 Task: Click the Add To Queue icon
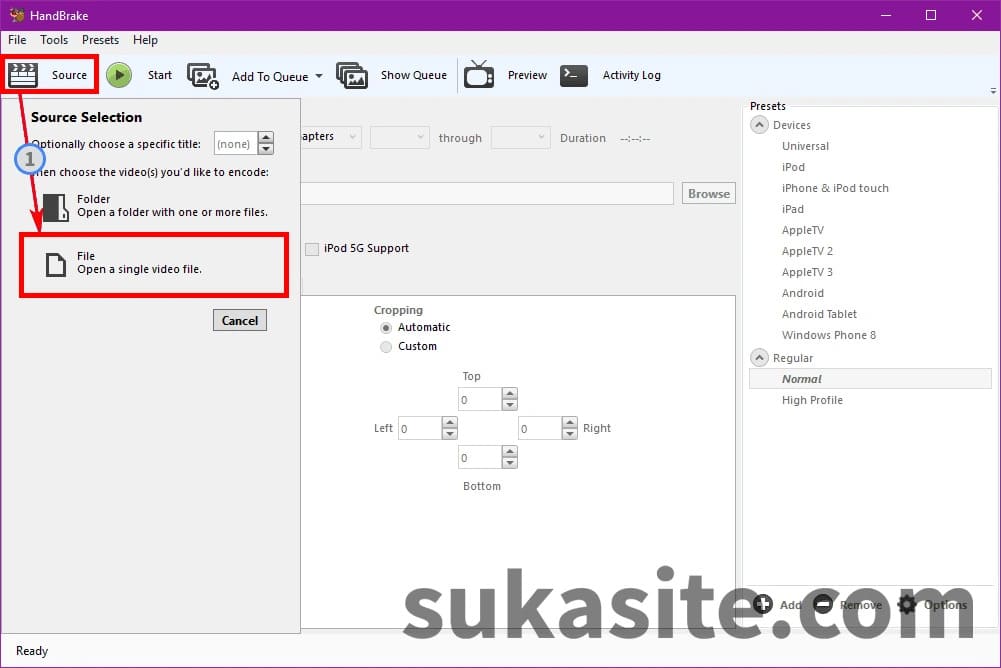point(203,76)
